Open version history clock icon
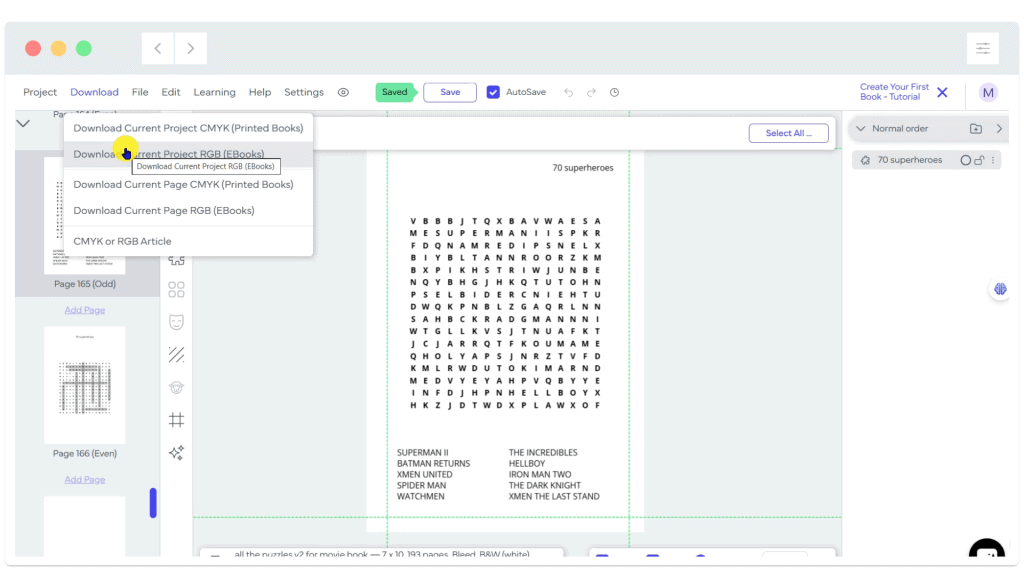This screenshot has width=1024, height=587. coord(615,93)
